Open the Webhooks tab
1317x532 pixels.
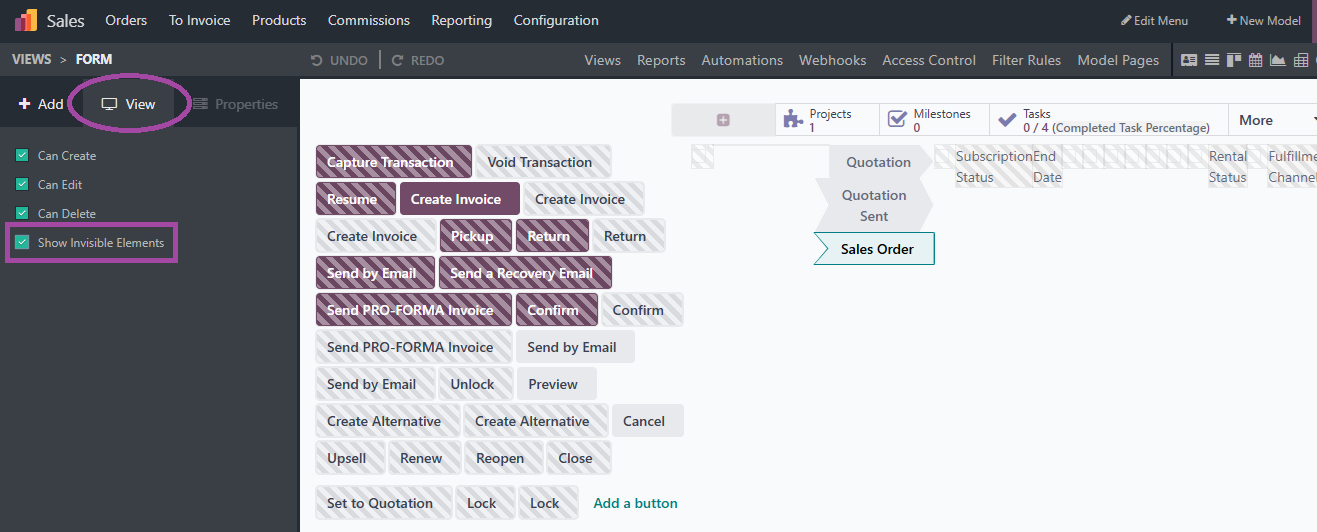pos(832,60)
